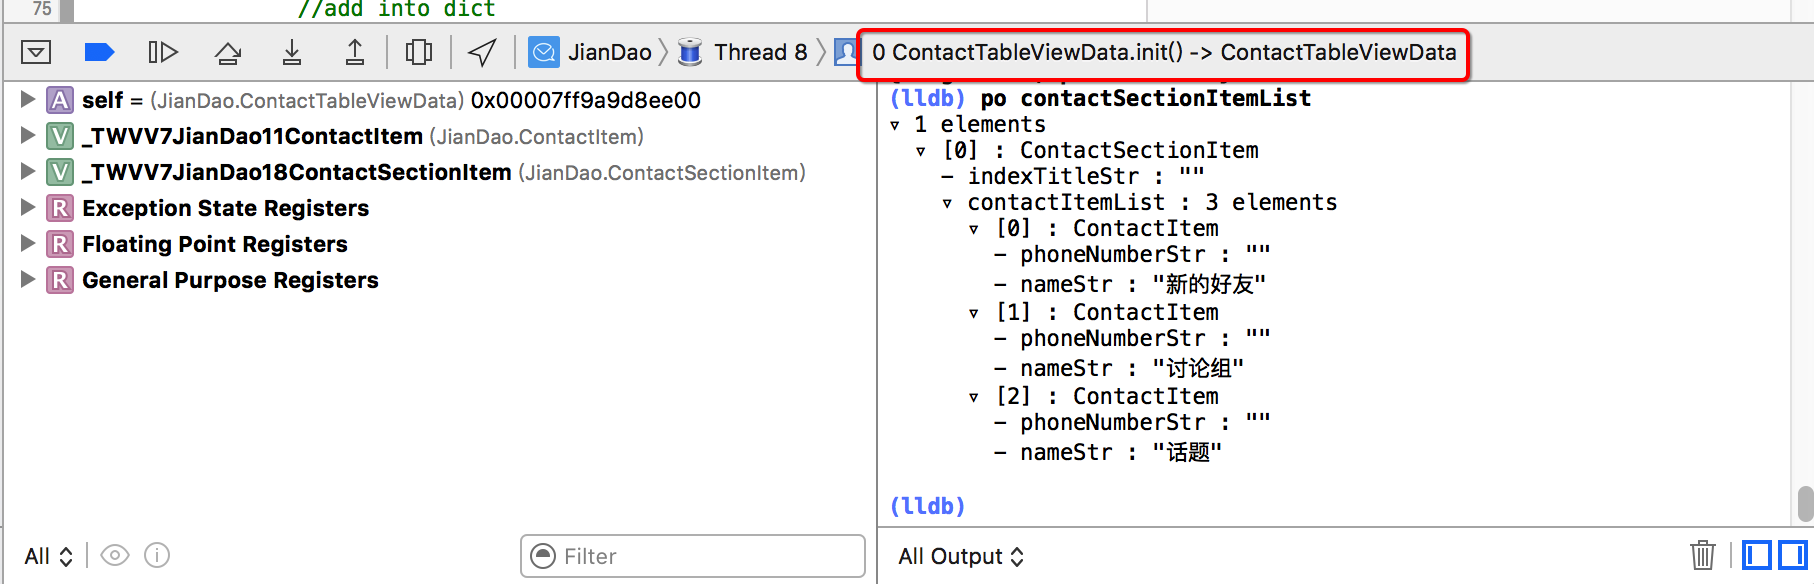1814x586 pixels.
Task: Click Continue program execution button
Action: [162, 52]
